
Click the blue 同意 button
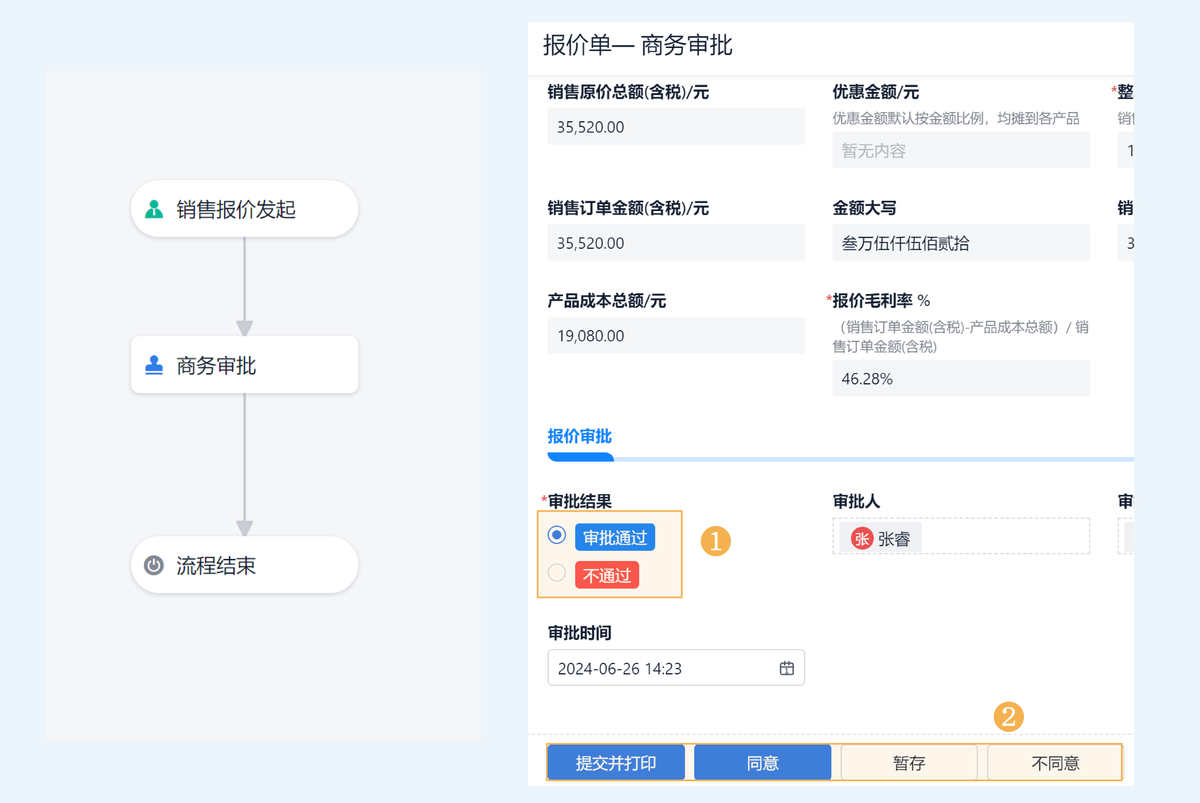click(x=762, y=762)
